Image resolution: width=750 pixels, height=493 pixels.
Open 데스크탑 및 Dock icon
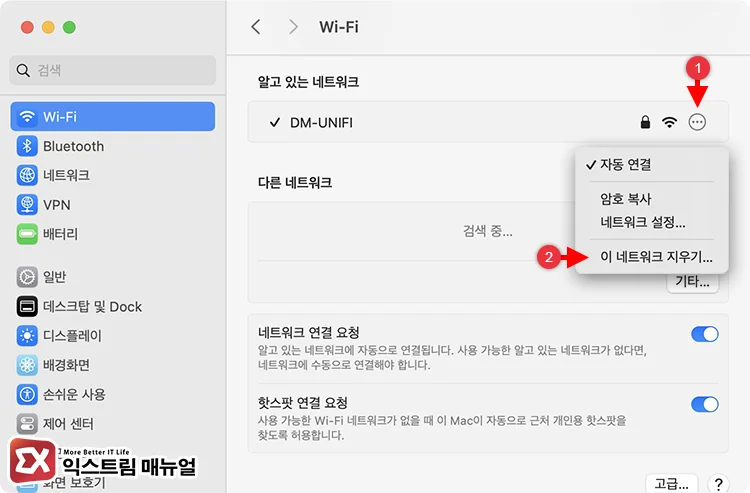coord(27,307)
